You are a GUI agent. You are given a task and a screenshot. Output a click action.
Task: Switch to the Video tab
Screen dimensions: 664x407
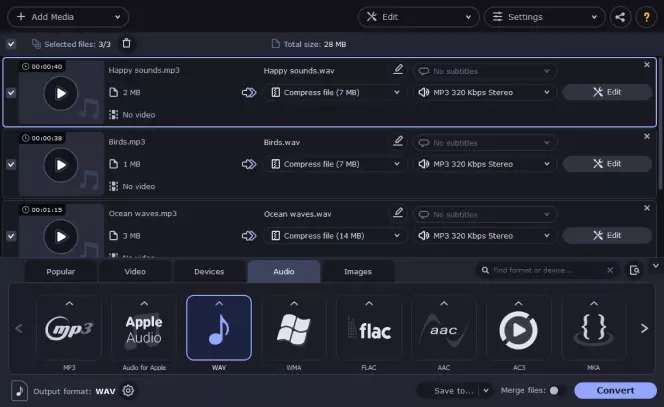point(135,271)
